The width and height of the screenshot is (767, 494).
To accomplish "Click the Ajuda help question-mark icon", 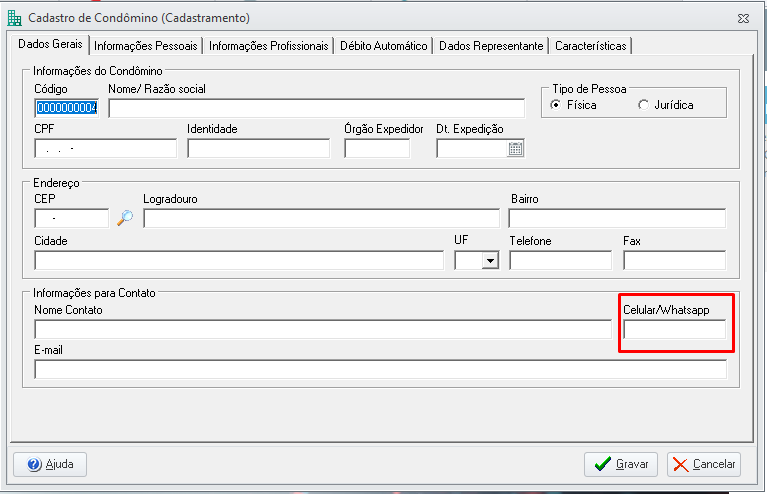I will [x=34, y=464].
